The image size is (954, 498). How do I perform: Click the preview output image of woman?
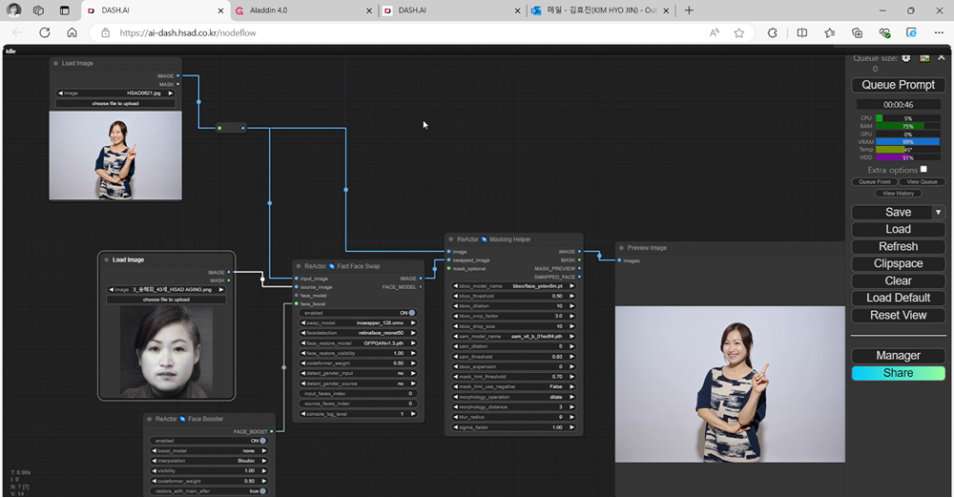click(x=729, y=384)
